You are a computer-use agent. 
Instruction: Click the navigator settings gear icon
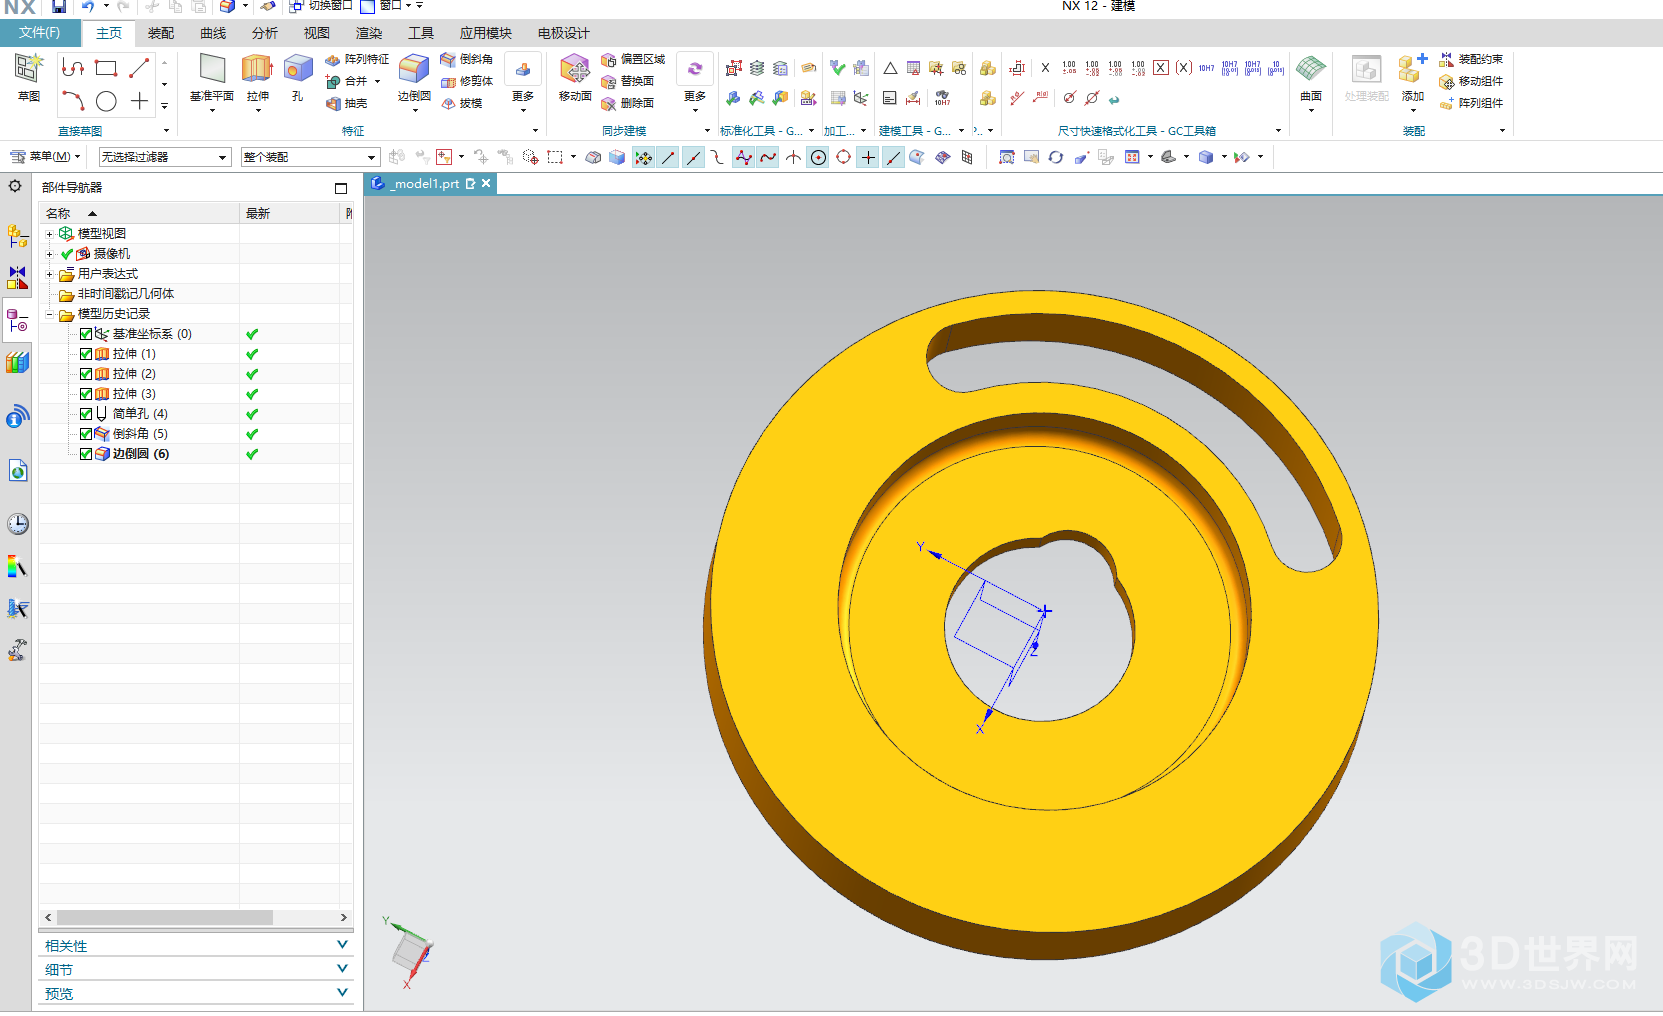[x=15, y=186]
